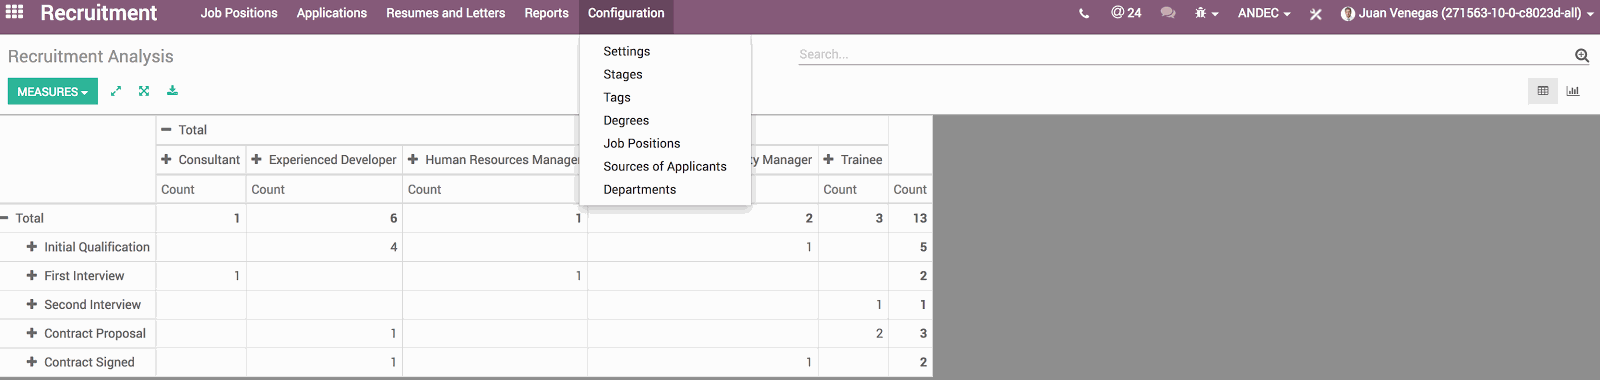Open the ANDEC company dropdown
The image size is (1600, 380).
coord(1264,13)
